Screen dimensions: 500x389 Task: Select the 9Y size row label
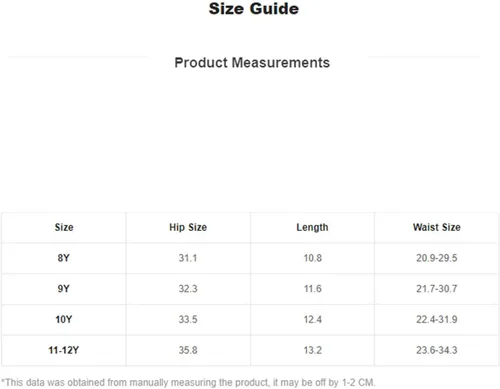[x=64, y=289]
